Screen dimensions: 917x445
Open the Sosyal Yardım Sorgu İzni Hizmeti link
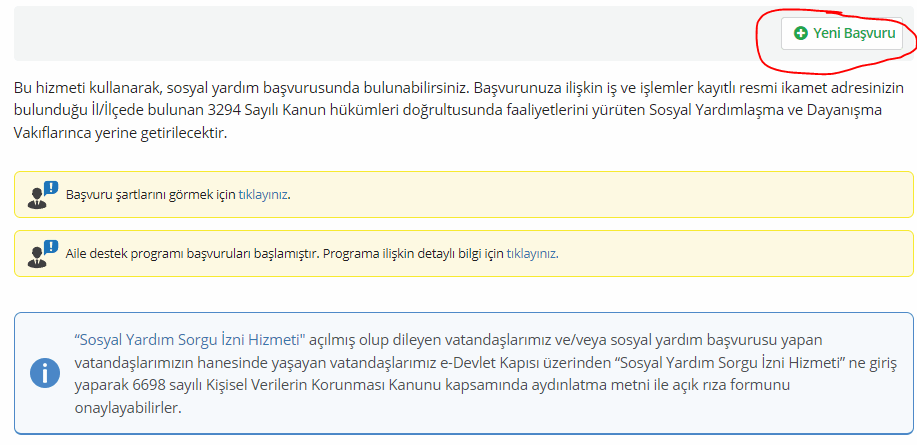pyautogui.click(x=191, y=340)
